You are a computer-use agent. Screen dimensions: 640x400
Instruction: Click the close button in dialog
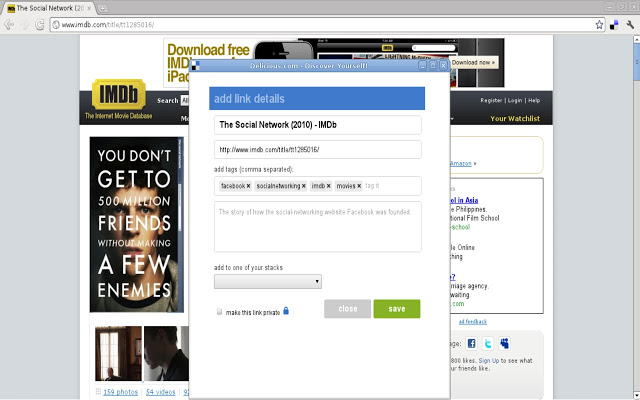(x=347, y=309)
